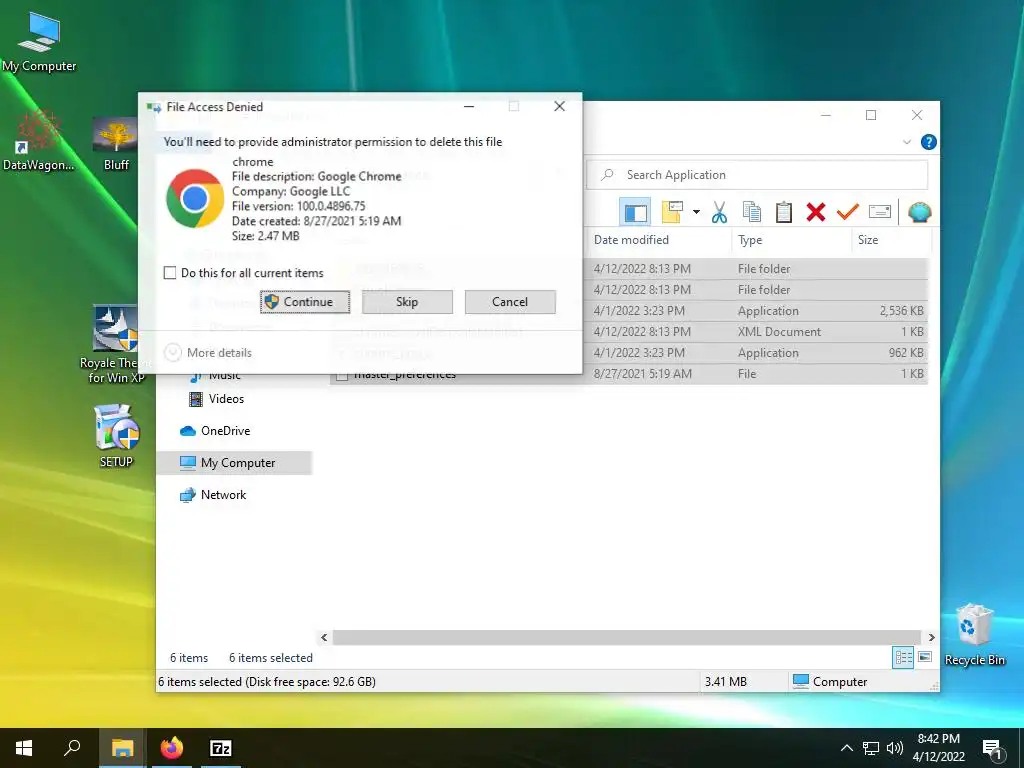The height and width of the screenshot is (768, 1024).
Task: Open the Recycle Bin on the desktop
Action: 974,635
